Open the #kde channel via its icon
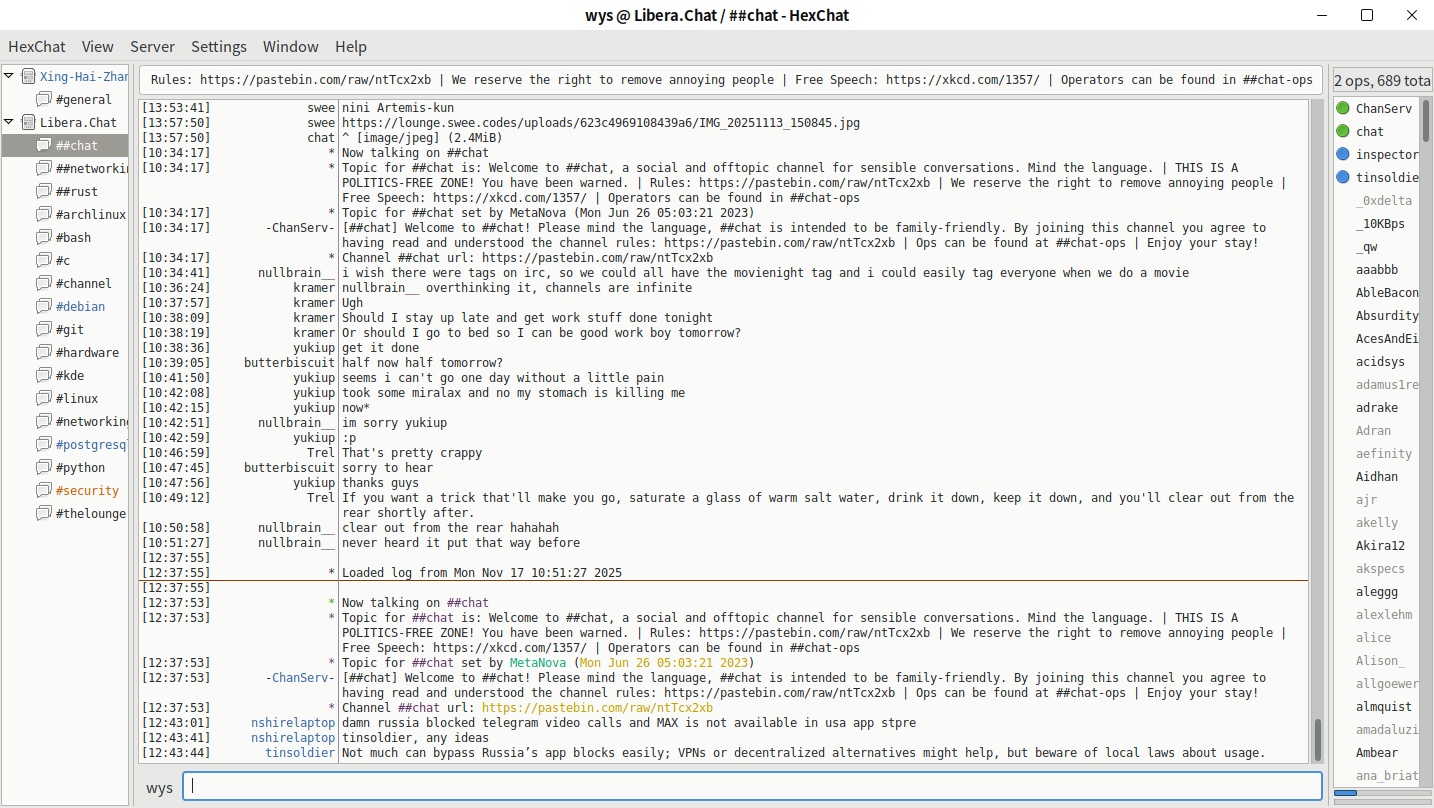Image resolution: width=1434 pixels, height=808 pixels. 44,375
